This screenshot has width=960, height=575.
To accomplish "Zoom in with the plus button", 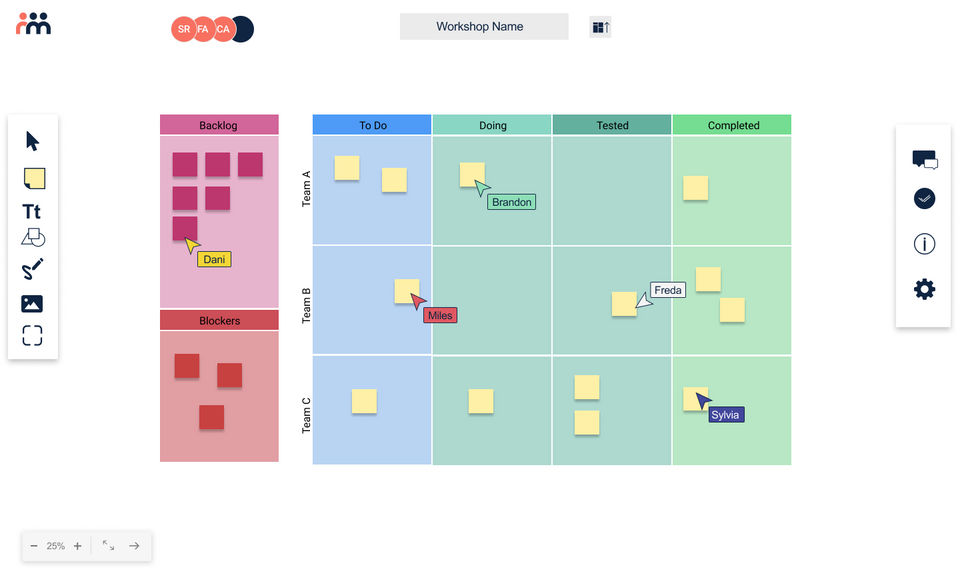I will click(x=77, y=546).
